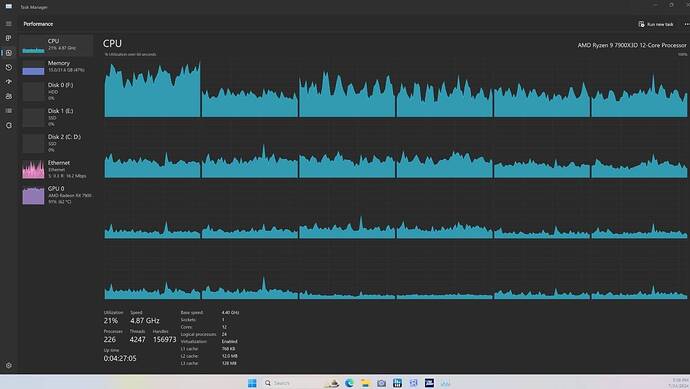The image size is (690, 389).
Task: Expand the hamburger navigation menu
Action: tap(8, 24)
